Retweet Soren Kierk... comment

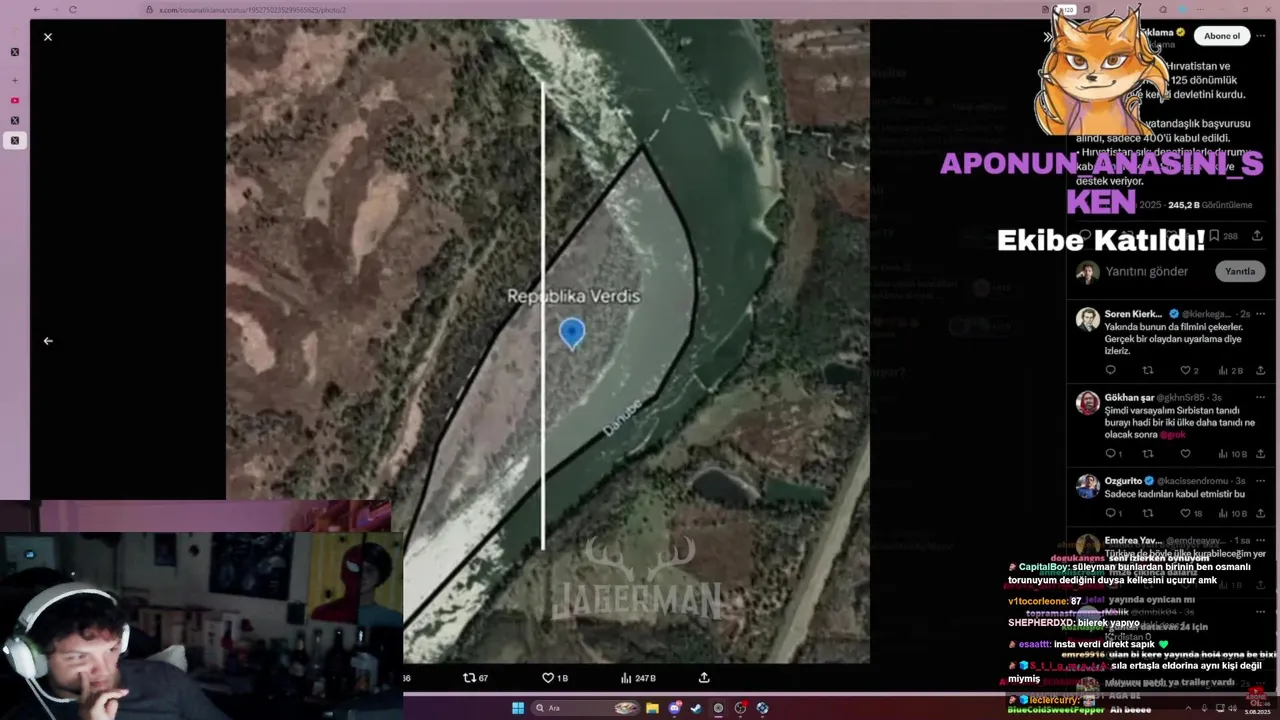coord(1148,371)
